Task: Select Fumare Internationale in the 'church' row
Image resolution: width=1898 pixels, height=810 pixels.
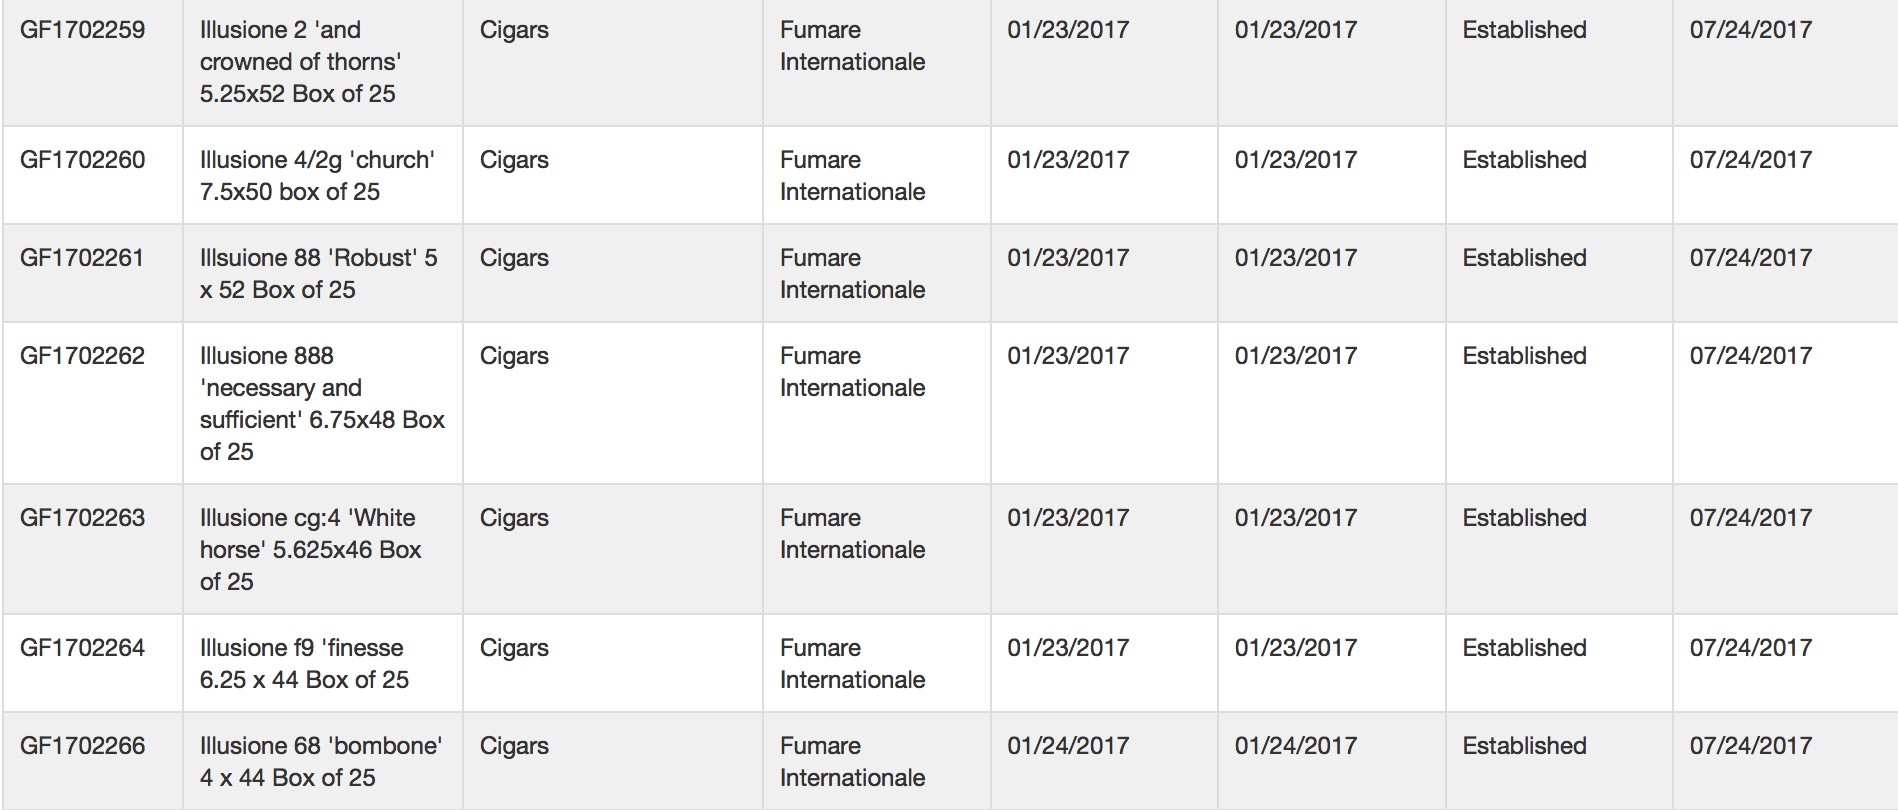Action: pos(852,176)
